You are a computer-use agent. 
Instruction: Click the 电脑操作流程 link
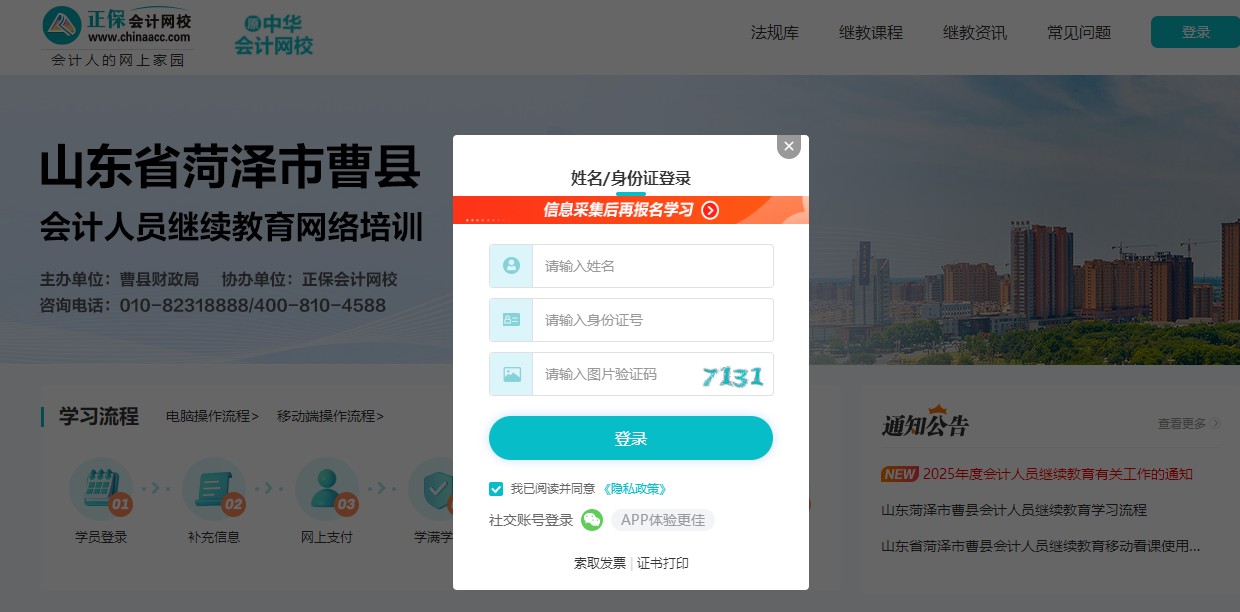pos(212,416)
